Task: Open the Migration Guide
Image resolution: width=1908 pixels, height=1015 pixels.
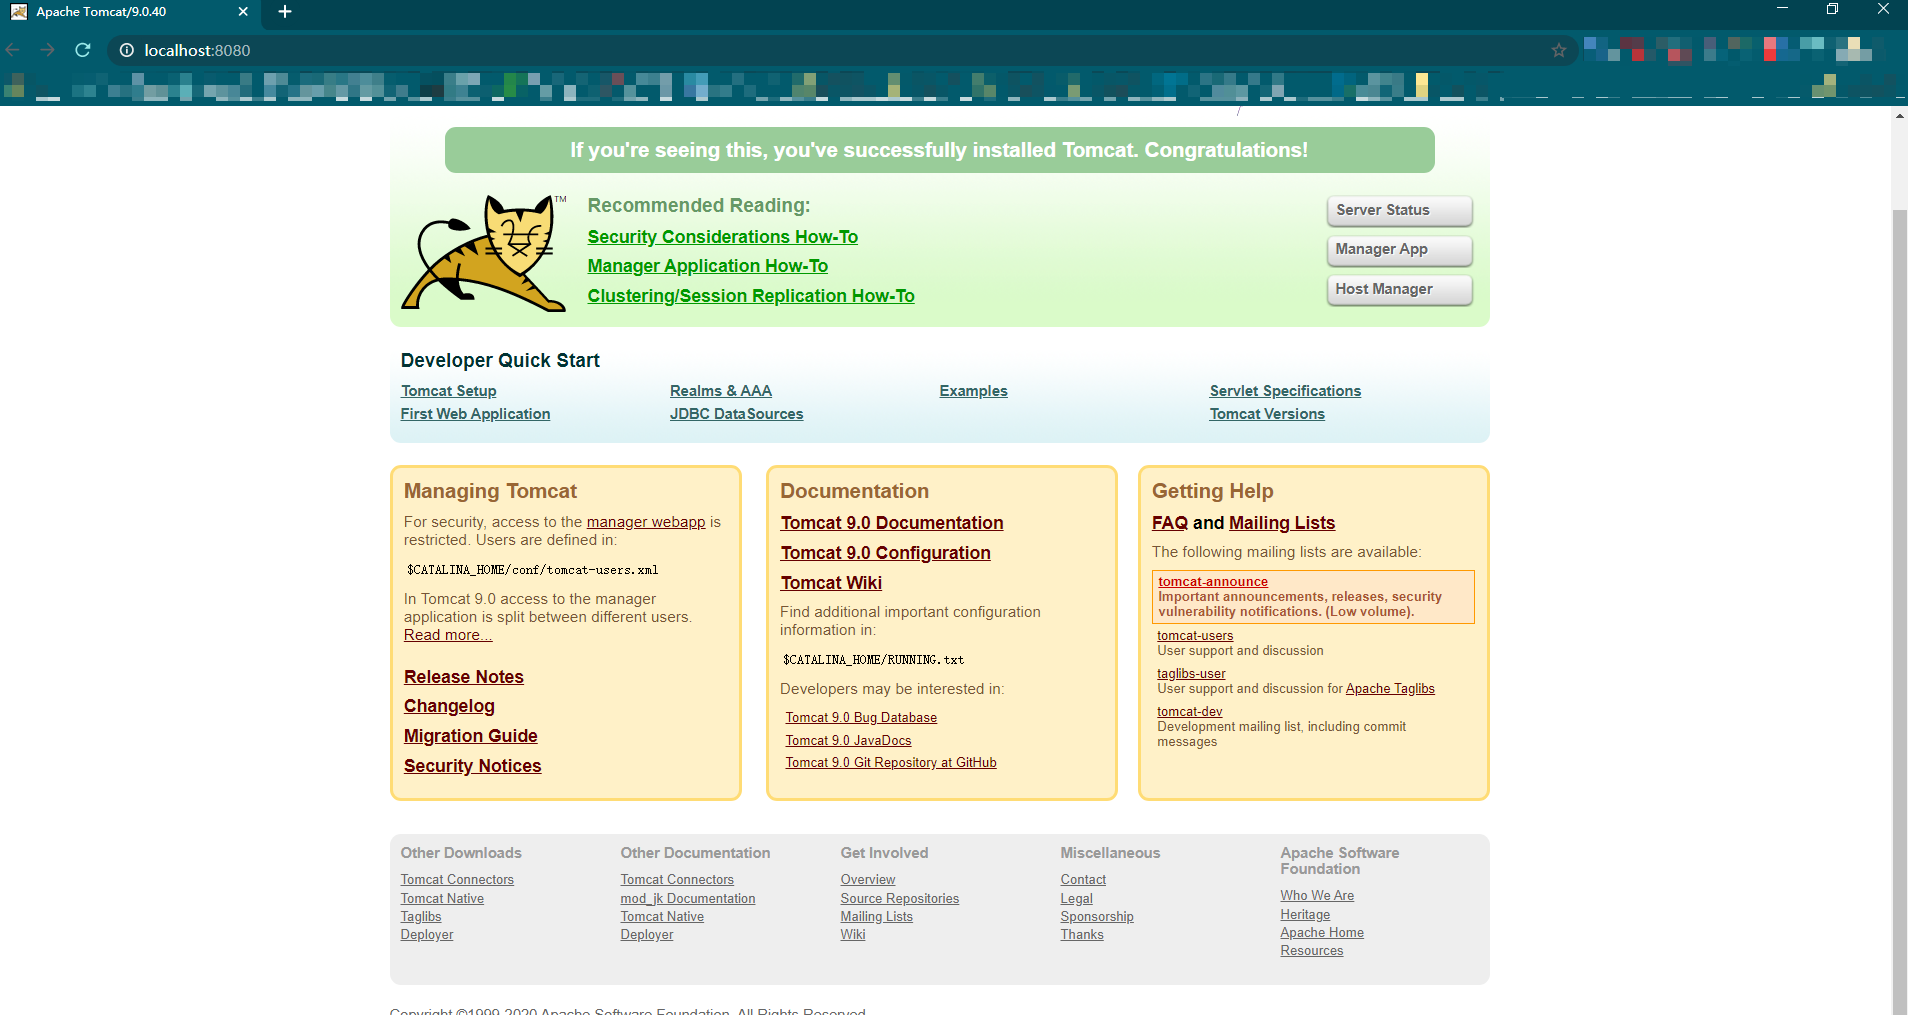Action: pyautogui.click(x=471, y=736)
